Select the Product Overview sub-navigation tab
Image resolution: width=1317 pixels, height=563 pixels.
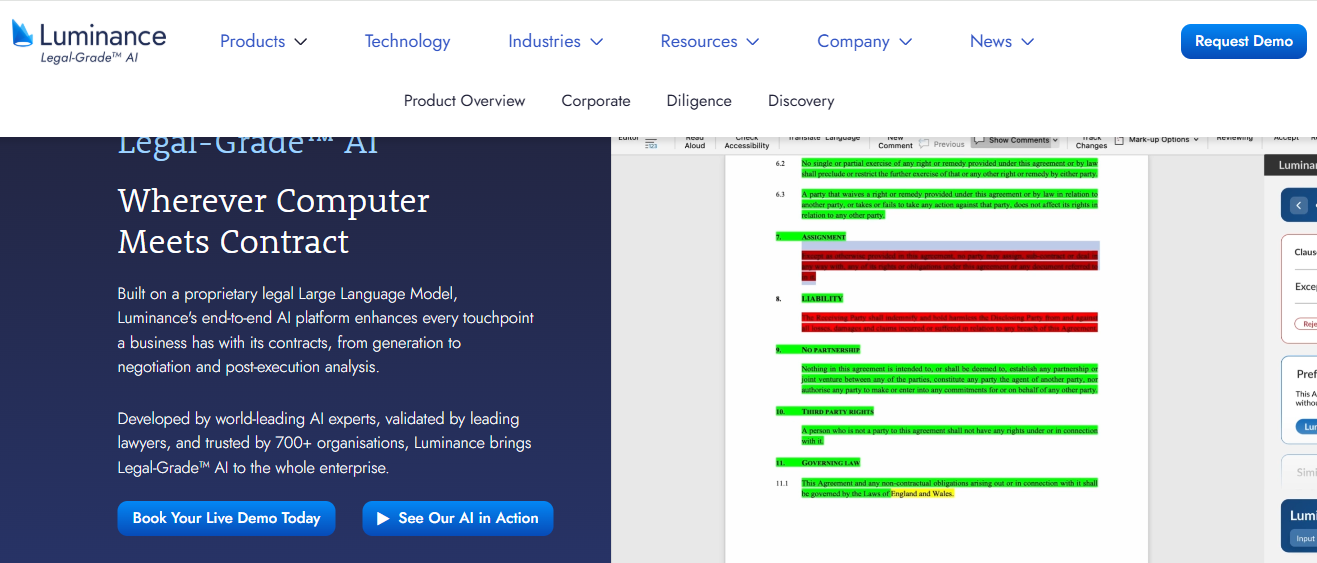[464, 101]
